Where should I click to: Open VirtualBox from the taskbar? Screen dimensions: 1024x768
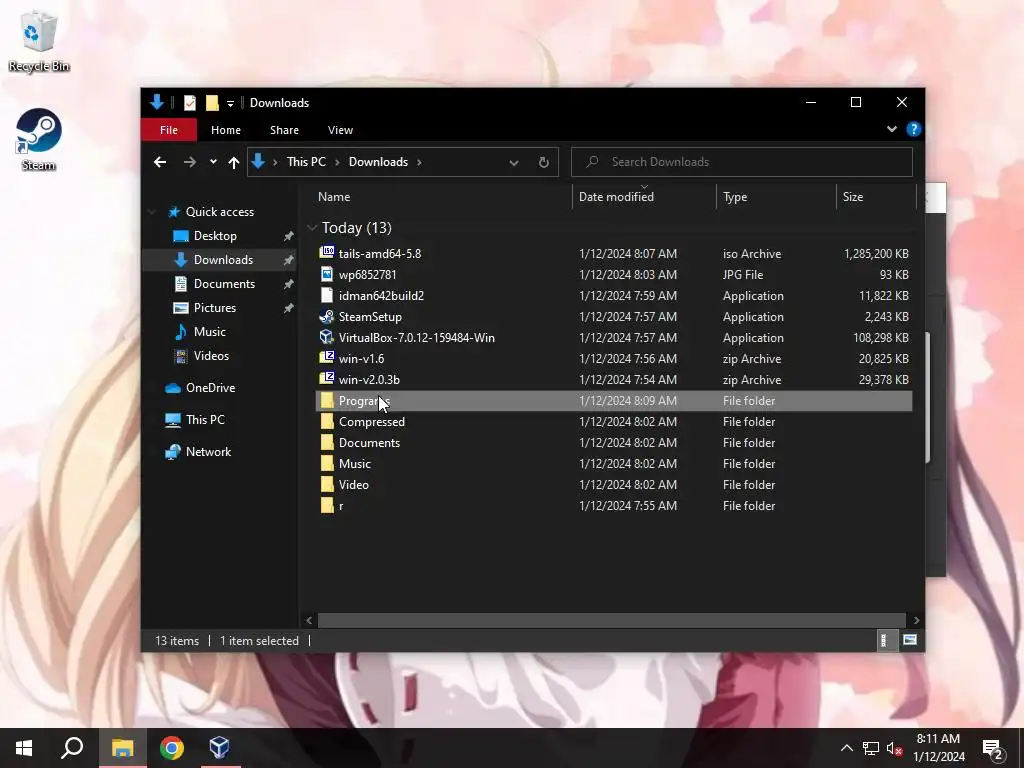(x=219, y=748)
